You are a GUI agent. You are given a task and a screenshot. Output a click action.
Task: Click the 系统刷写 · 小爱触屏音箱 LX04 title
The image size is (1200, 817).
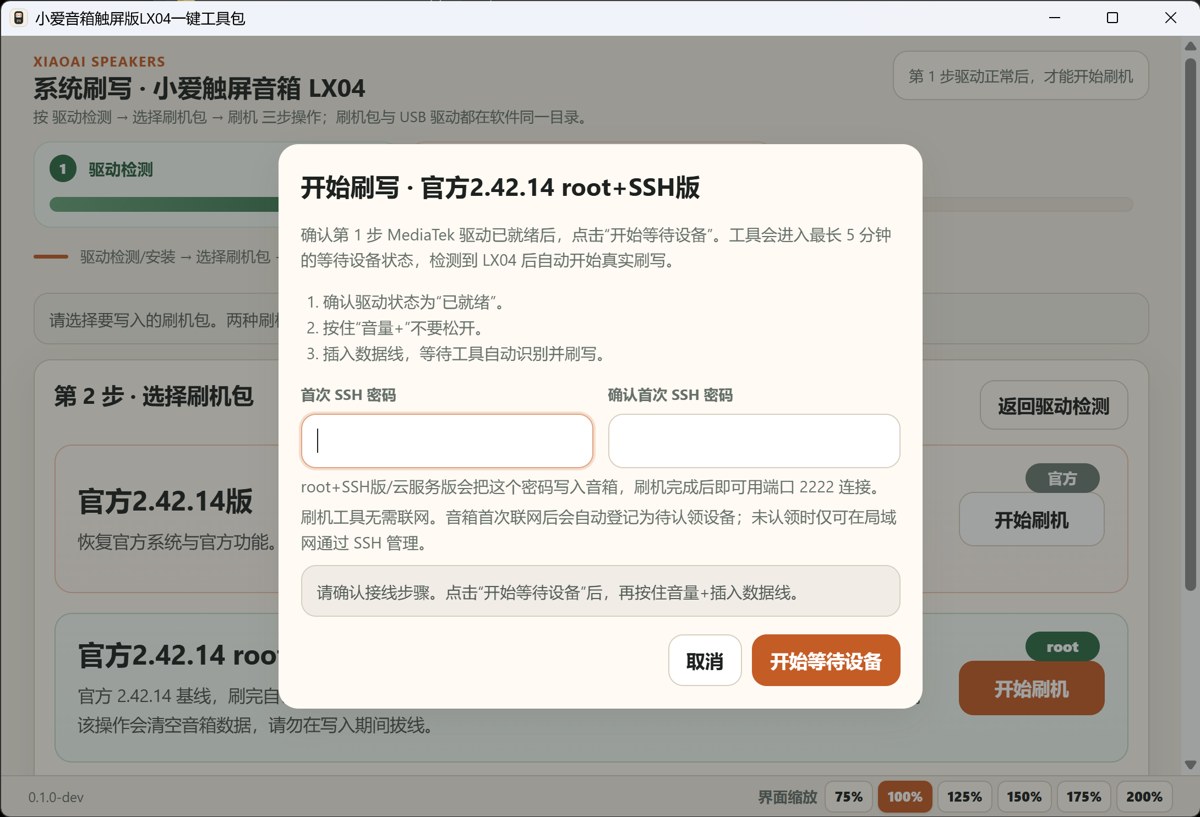pyautogui.click(x=199, y=88)
